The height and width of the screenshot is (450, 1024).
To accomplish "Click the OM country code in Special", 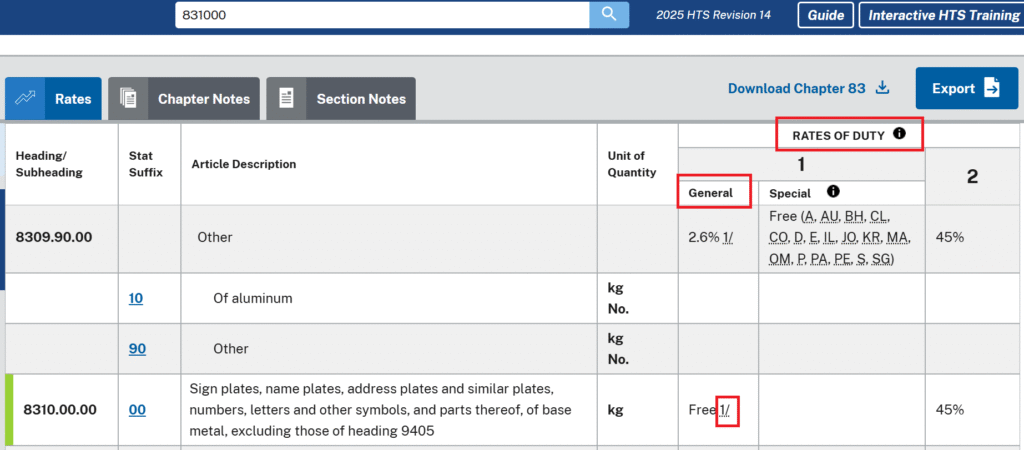I will coord(780,259).
